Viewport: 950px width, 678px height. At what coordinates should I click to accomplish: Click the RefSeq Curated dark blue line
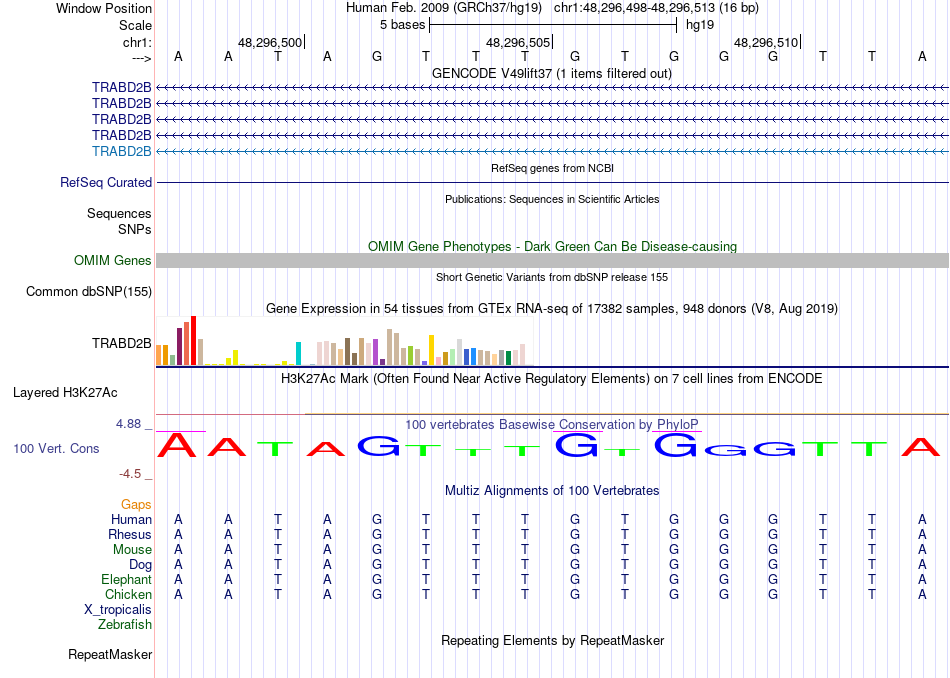click(x=553, y=182)
